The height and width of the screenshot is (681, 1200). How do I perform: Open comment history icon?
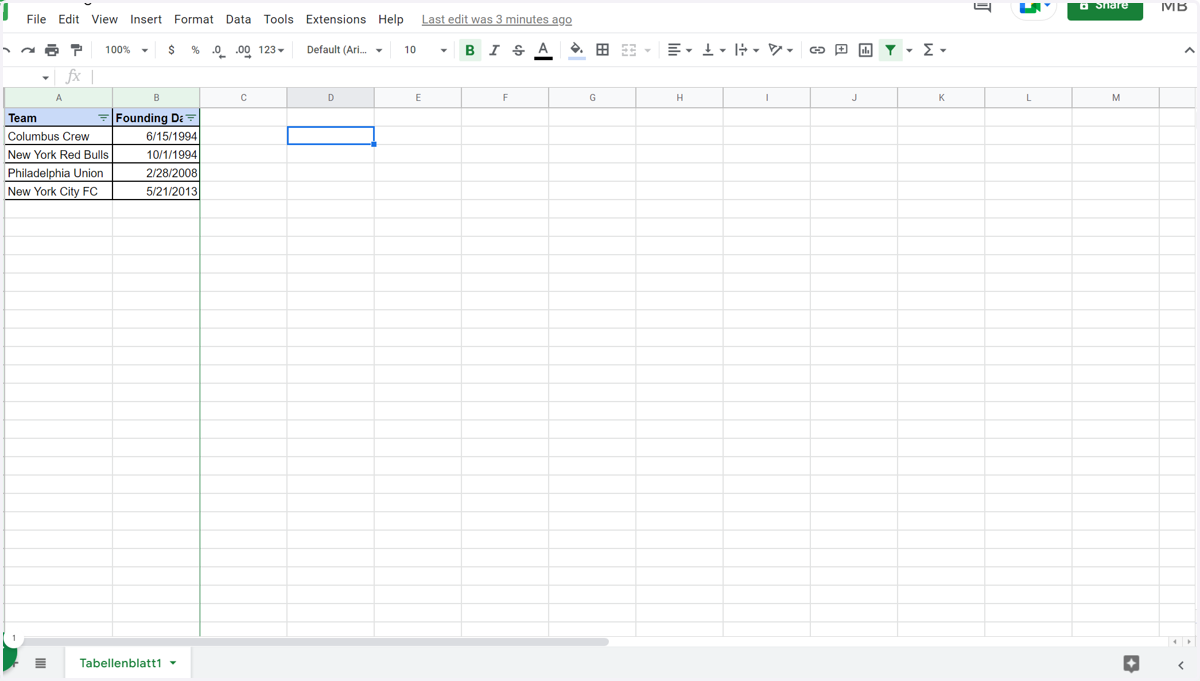tap(982, 6)
